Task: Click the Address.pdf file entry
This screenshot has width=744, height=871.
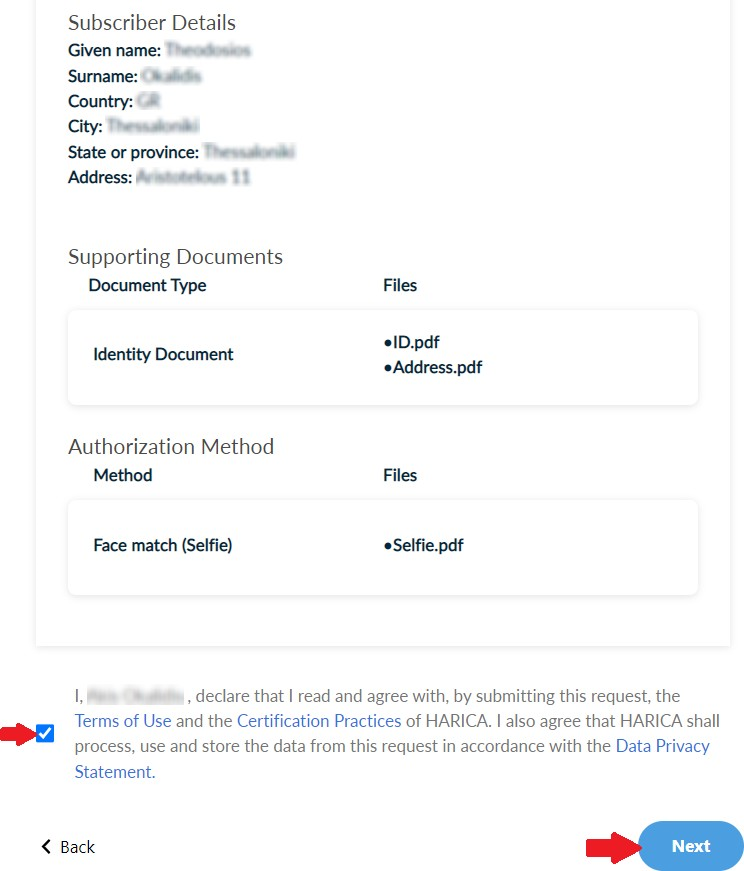Action: [436, 367]
